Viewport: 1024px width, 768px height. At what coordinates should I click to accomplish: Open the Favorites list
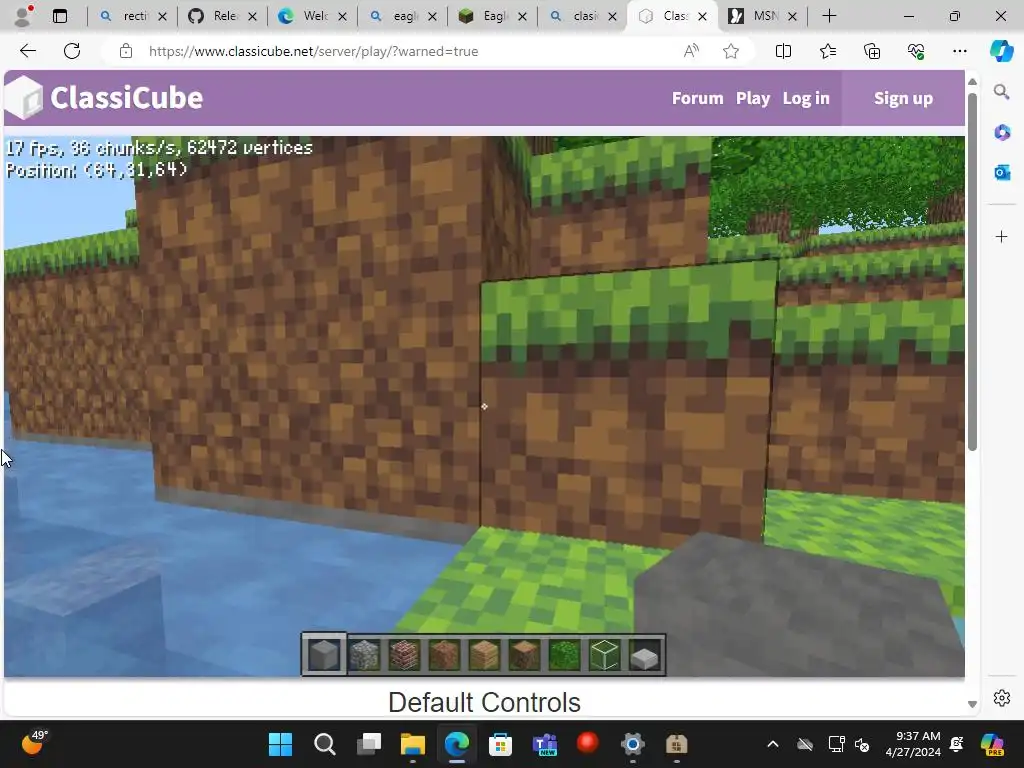(x=827, y=51)
